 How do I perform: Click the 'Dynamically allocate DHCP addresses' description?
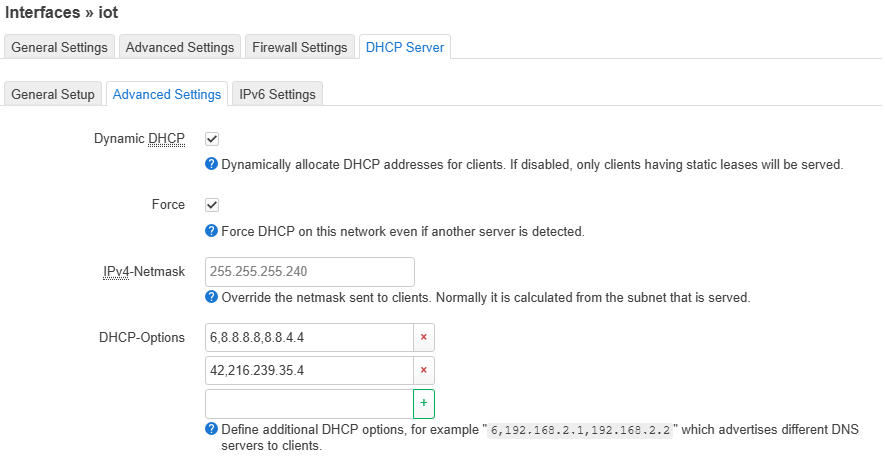click(x=532, y=165)
